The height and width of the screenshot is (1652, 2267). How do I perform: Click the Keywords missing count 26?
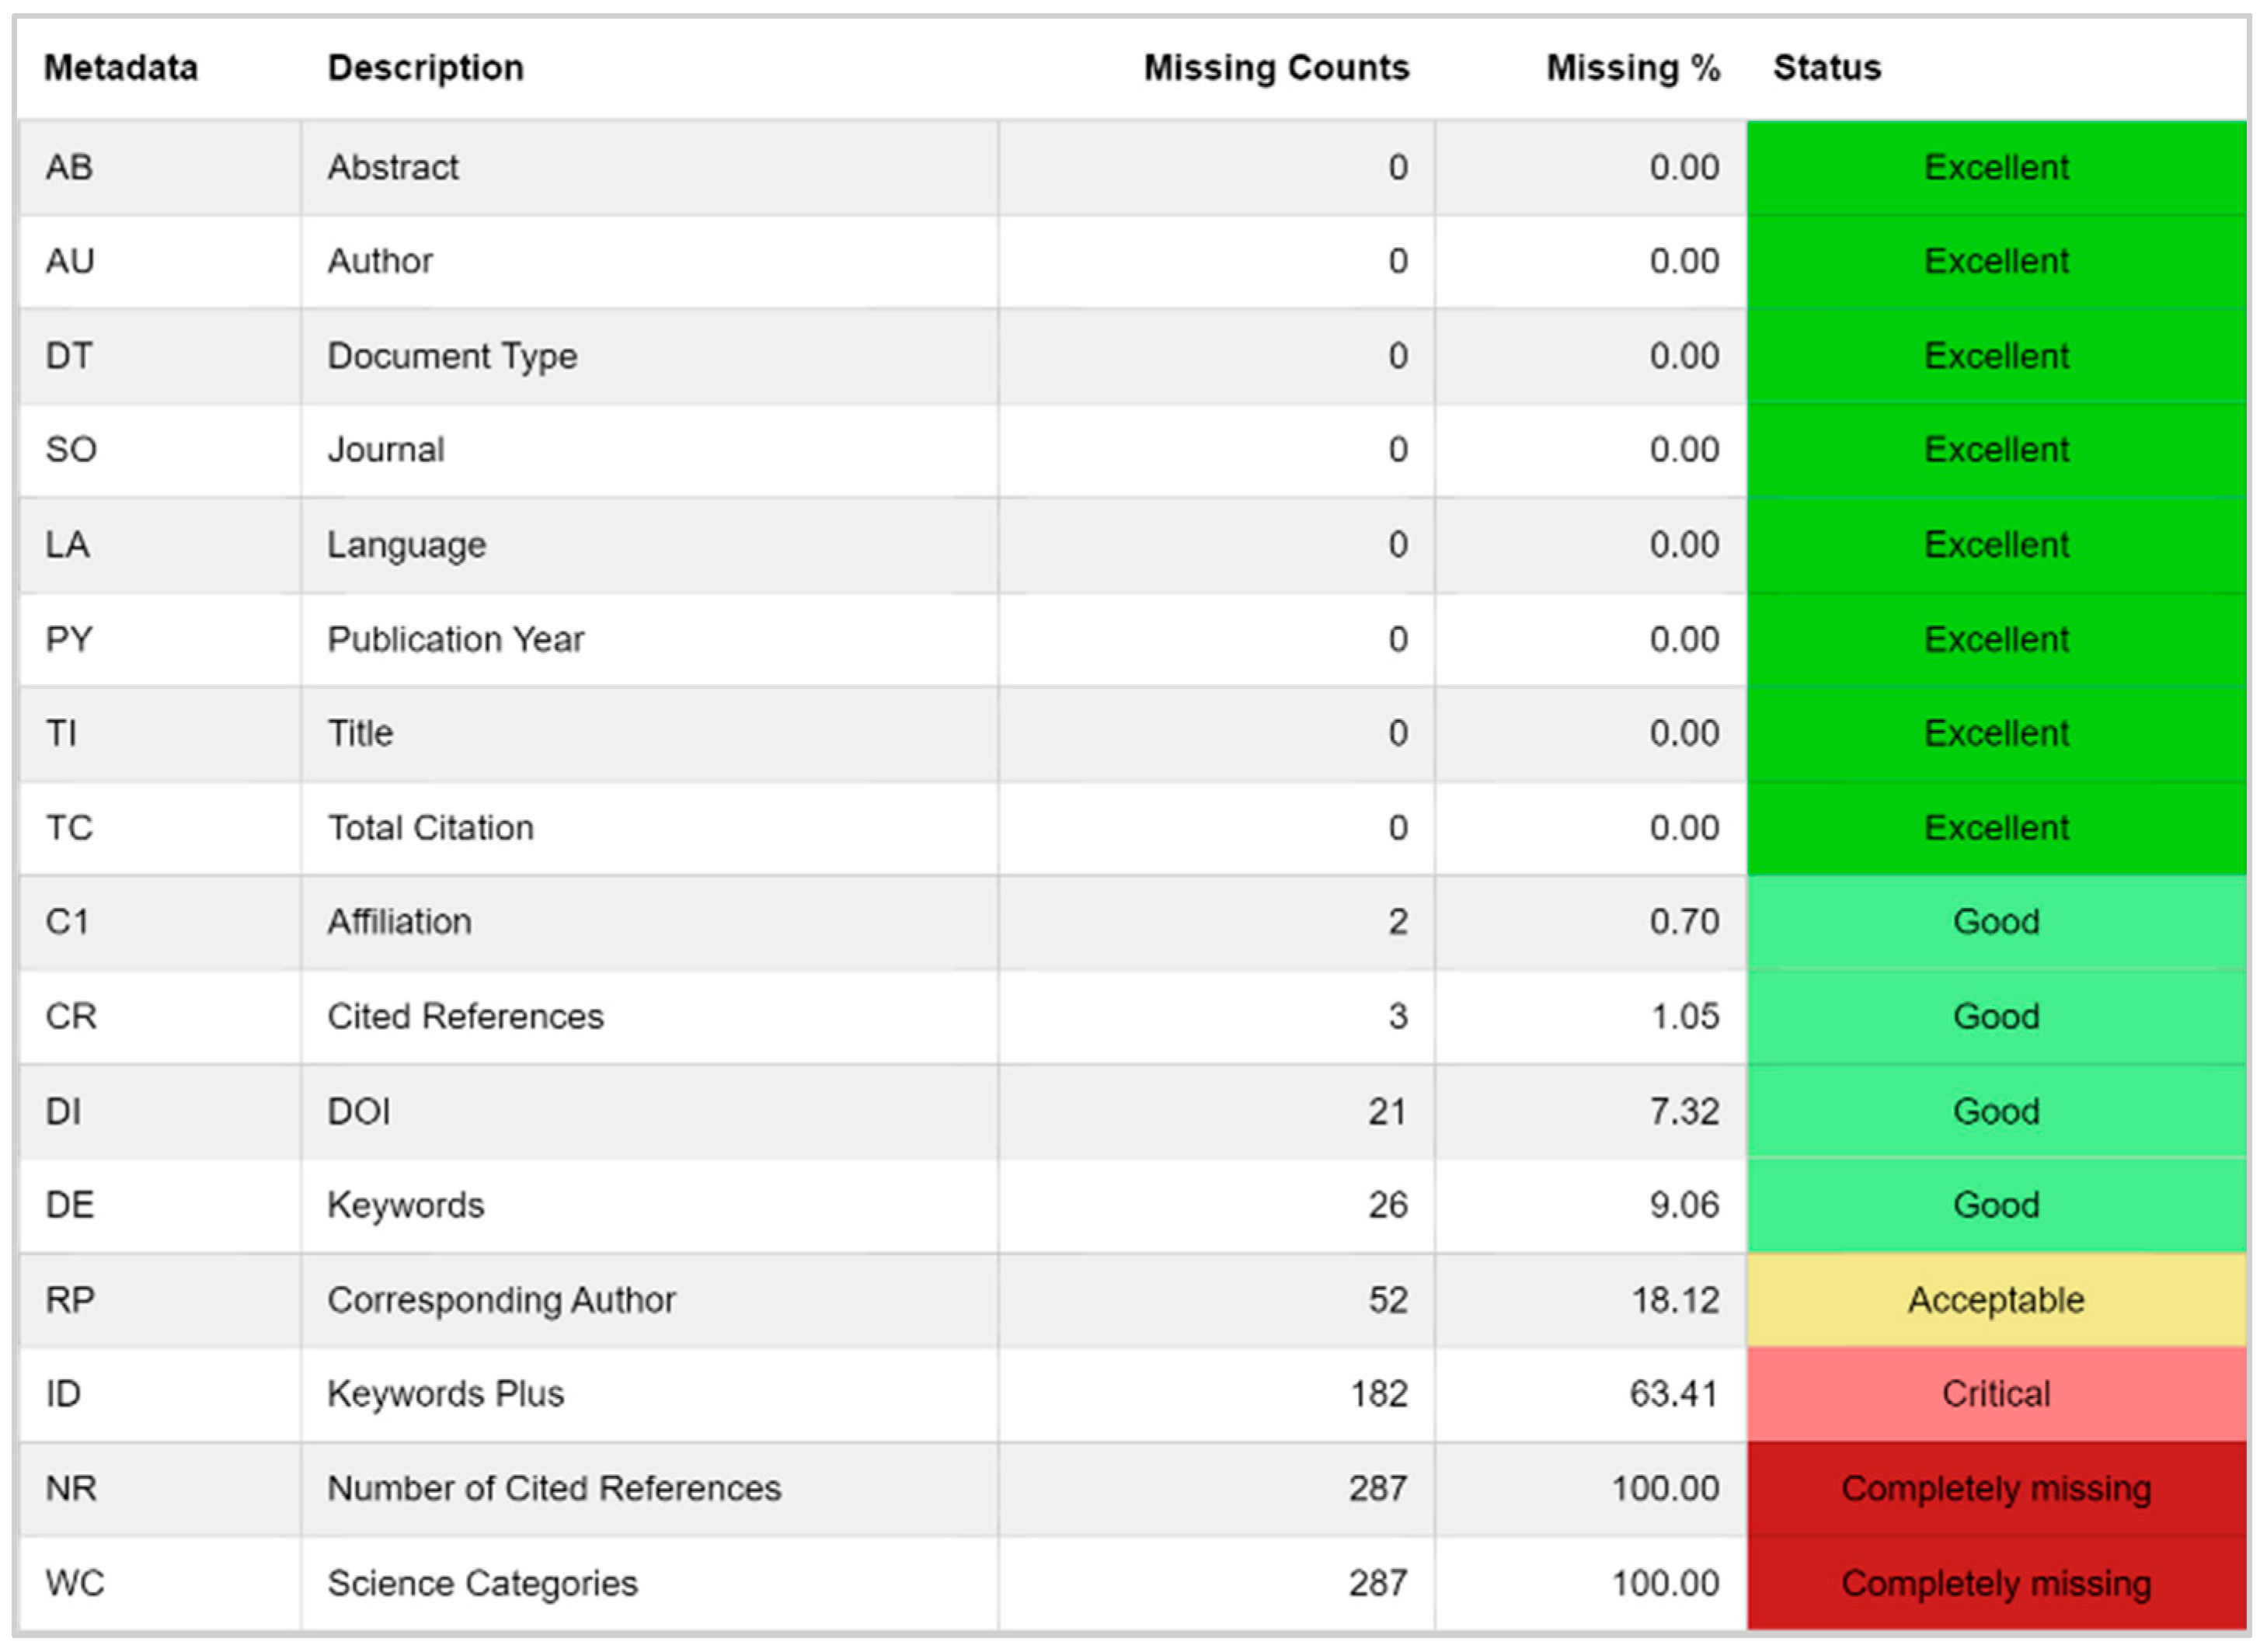[1387, 1205]
